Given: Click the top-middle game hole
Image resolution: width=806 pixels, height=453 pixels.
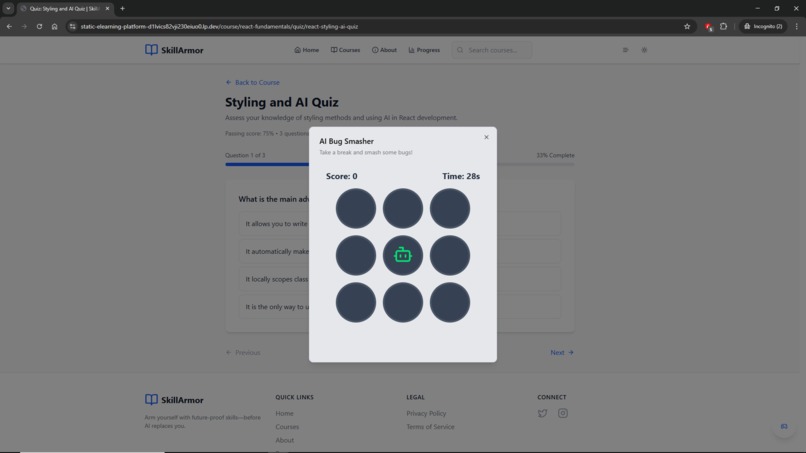Looking at the screenshot, I should [402, 208].
